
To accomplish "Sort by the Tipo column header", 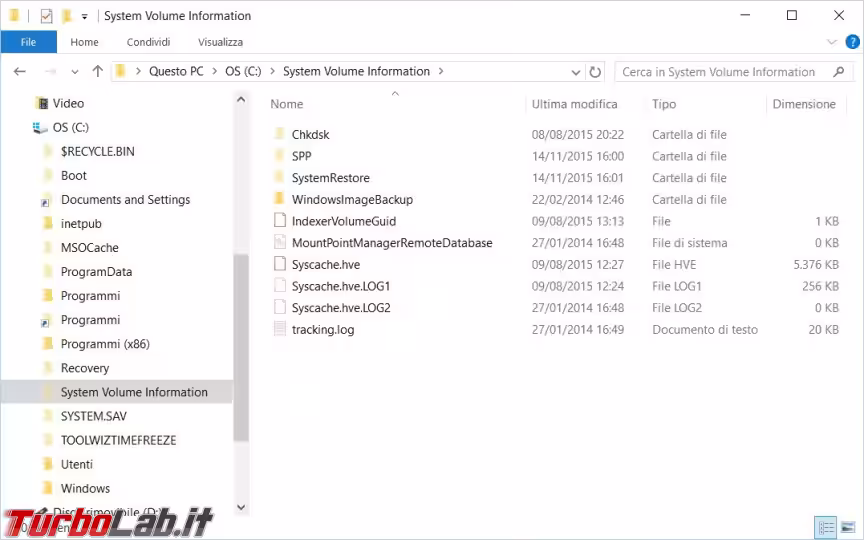I will [664, 104].
